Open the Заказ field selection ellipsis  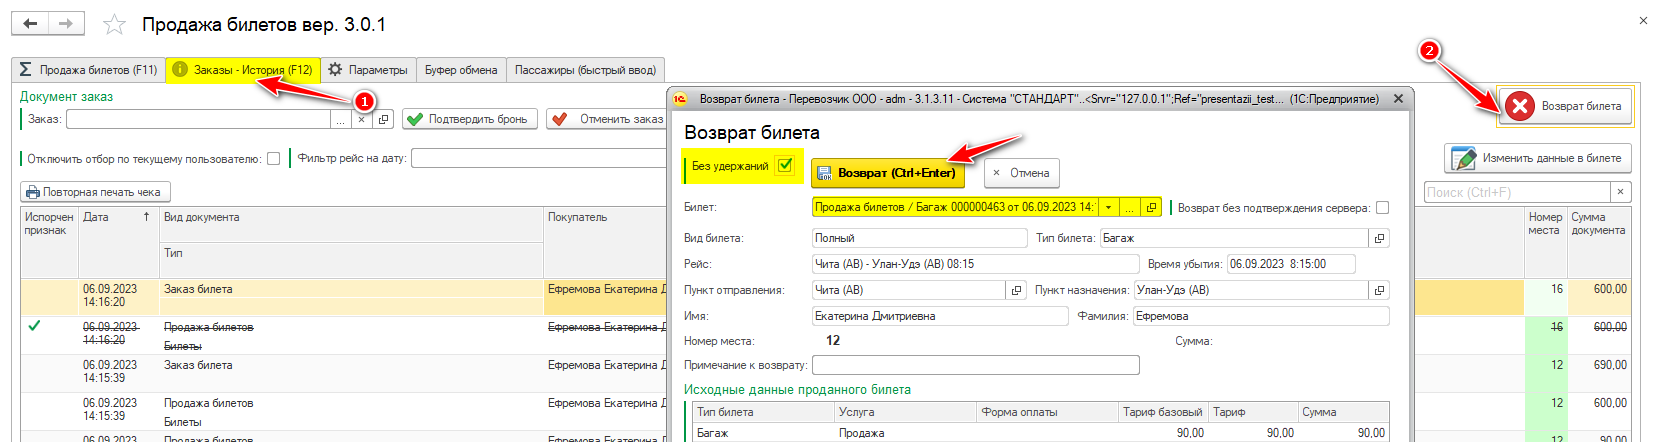coord(341,119)
